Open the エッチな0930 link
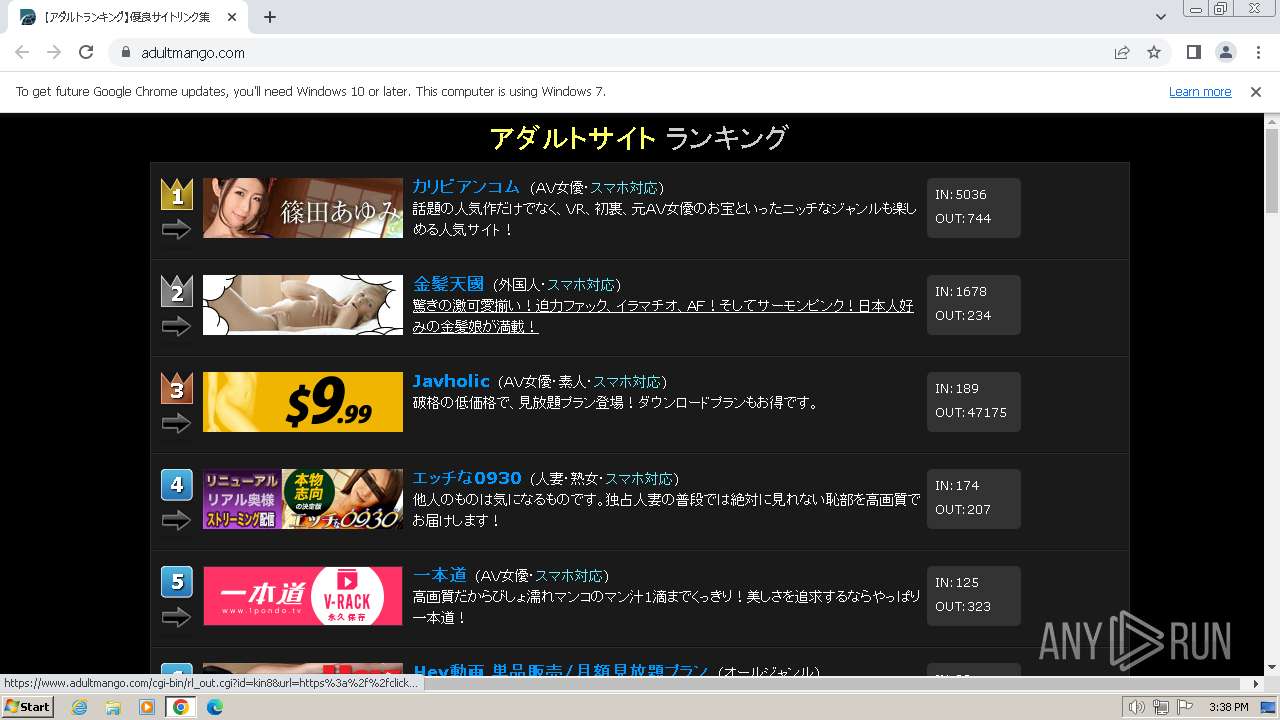Viewport: 1280px width, 720px height. click(x=467, y=478)
